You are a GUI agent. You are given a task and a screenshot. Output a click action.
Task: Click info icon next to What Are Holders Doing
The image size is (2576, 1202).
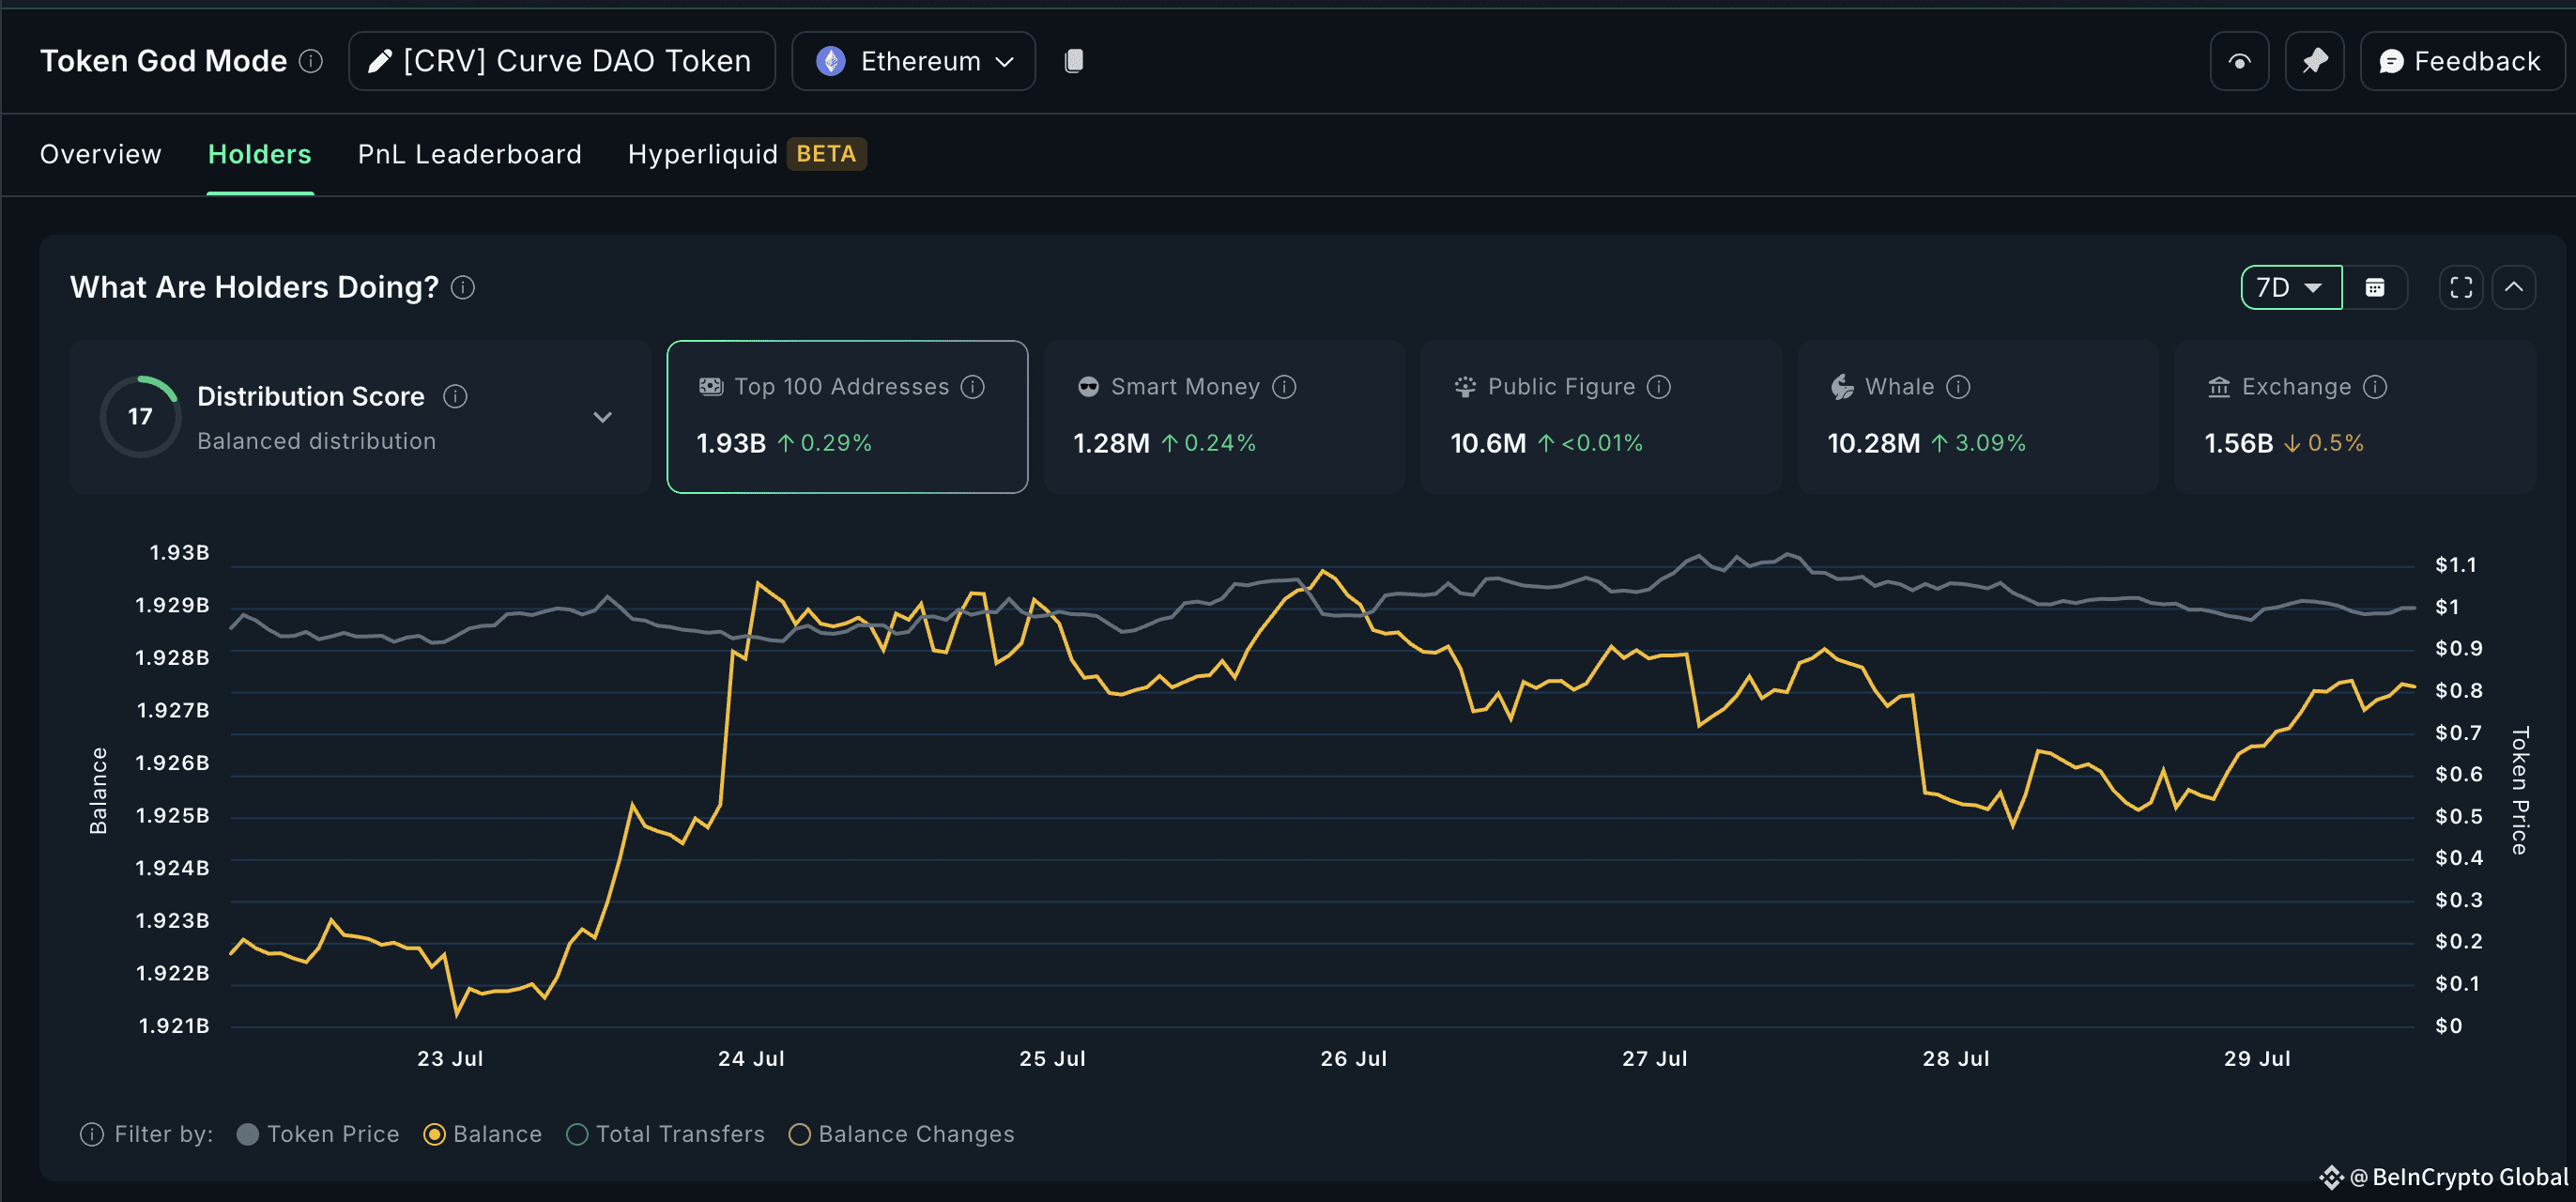coord(462,288)
